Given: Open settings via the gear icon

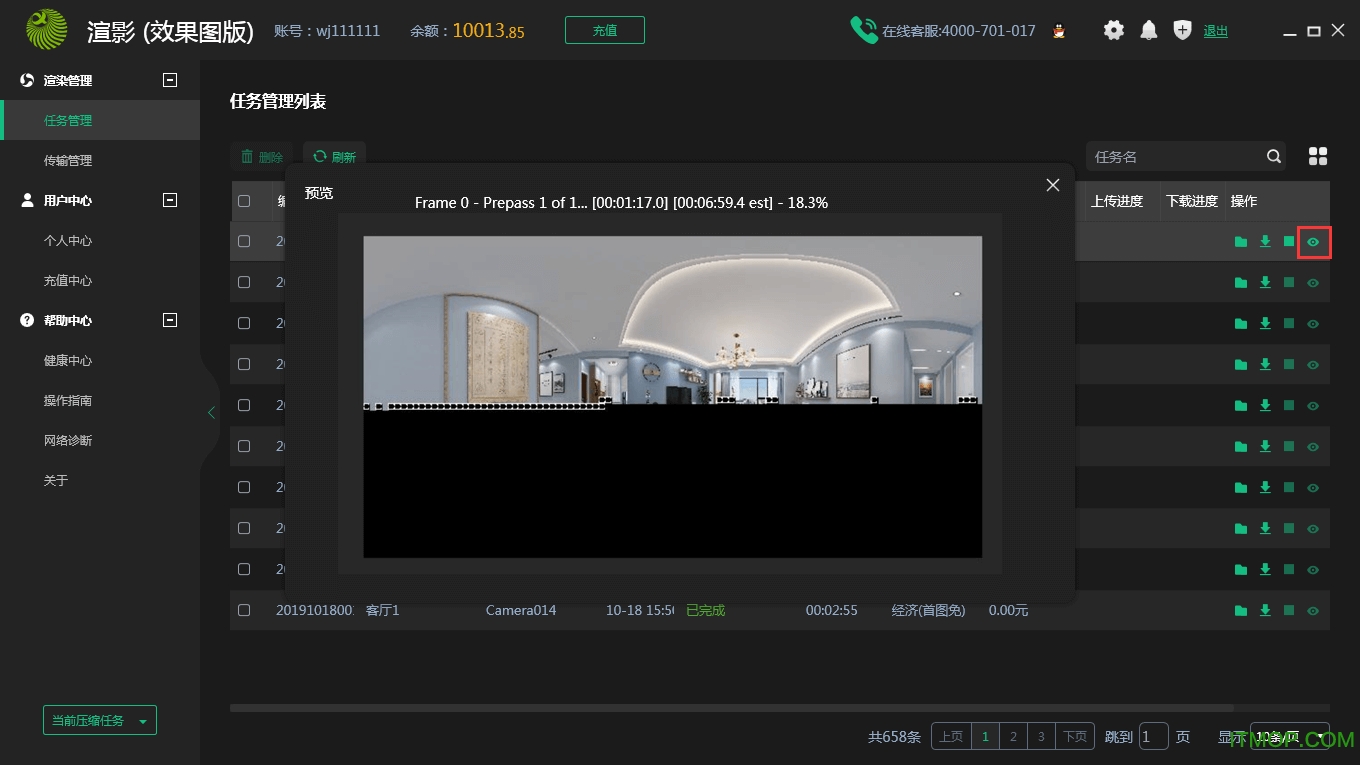Looking at the screenshot, I should [1113, 30].
